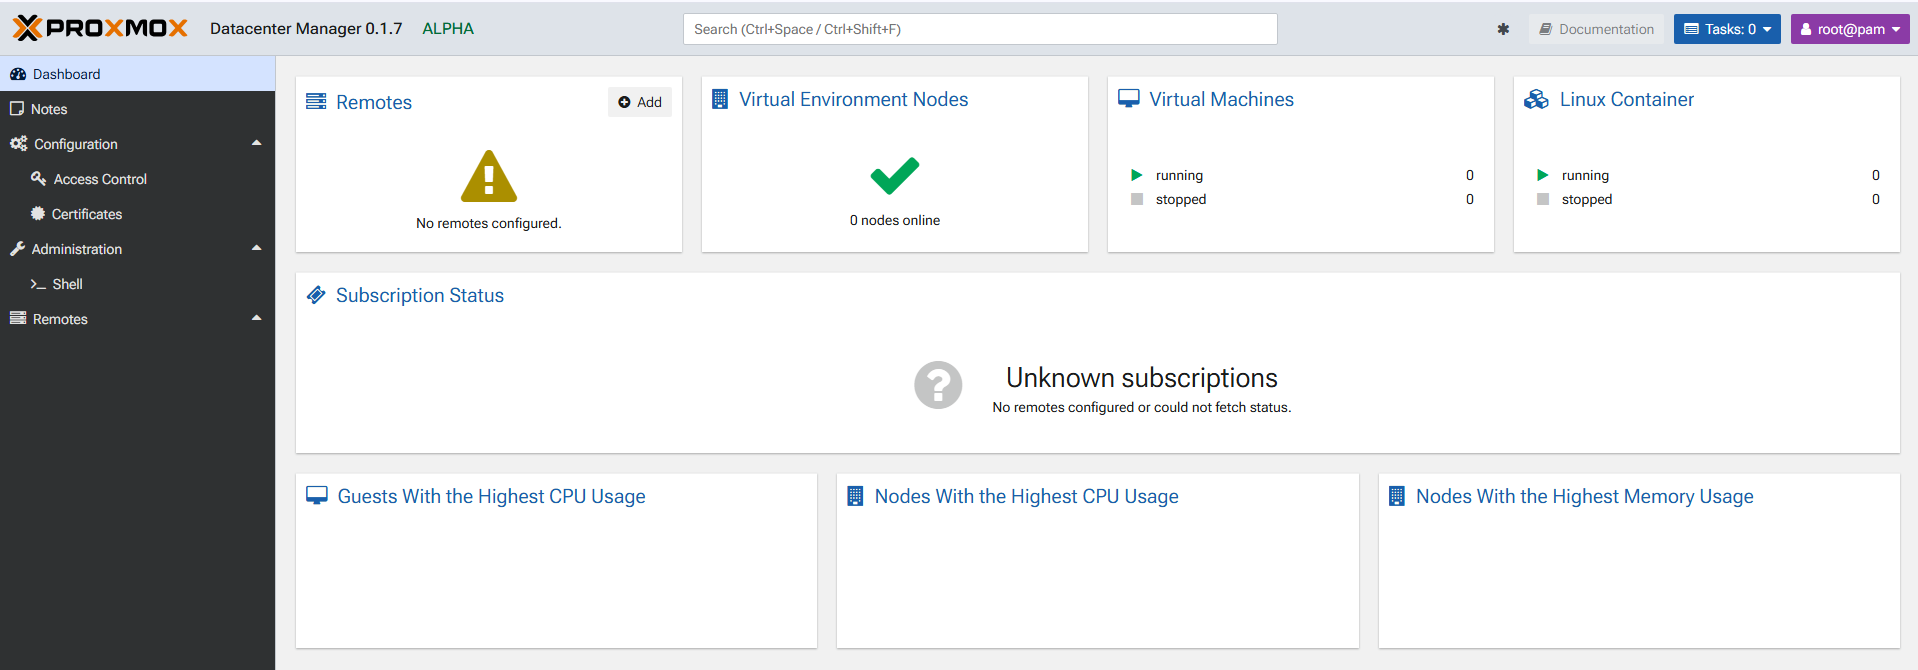Collapse the Remotes sidebar section arrow
This screenshot has height=670, width=1918.
256,318
